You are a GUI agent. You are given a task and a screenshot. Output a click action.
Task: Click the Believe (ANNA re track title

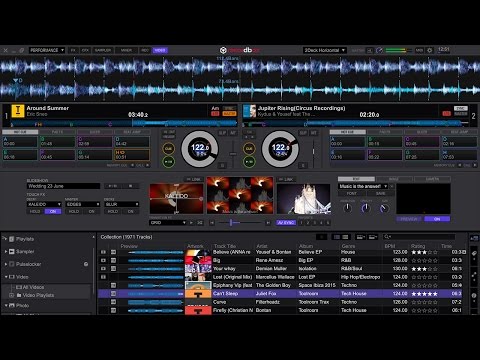(x=232, y=252)
